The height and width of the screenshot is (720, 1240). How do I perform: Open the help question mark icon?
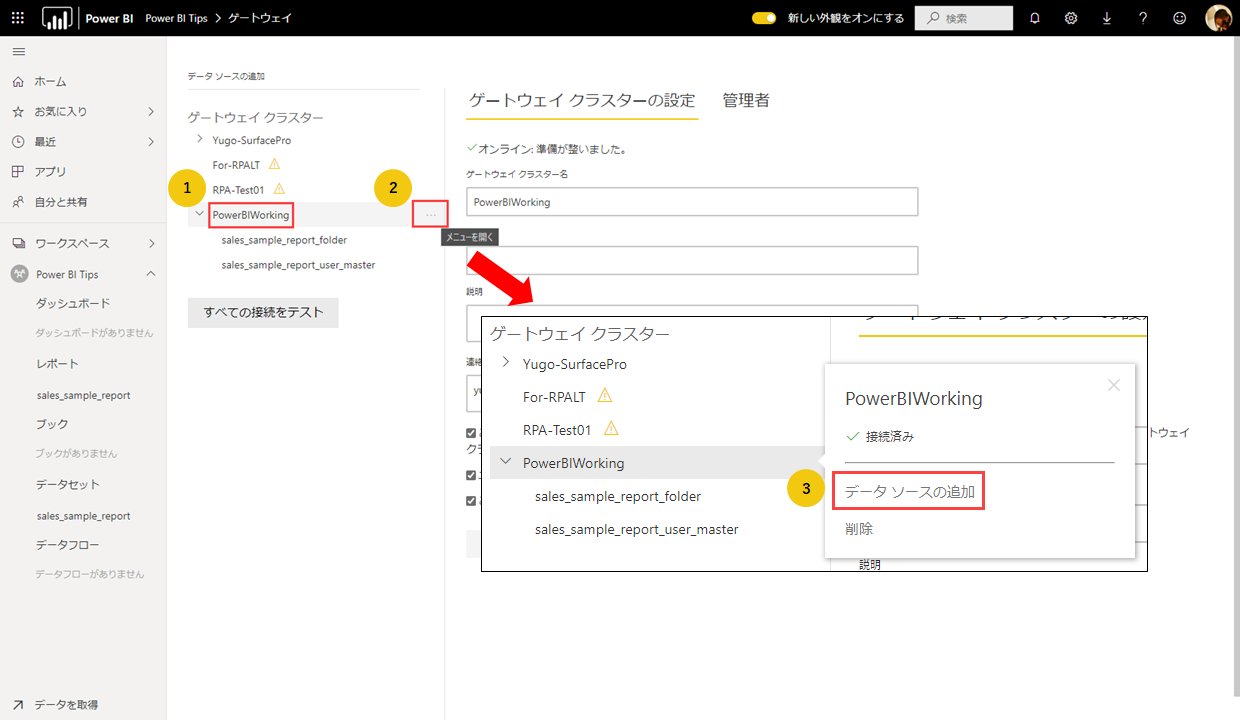coord(1143,18)
